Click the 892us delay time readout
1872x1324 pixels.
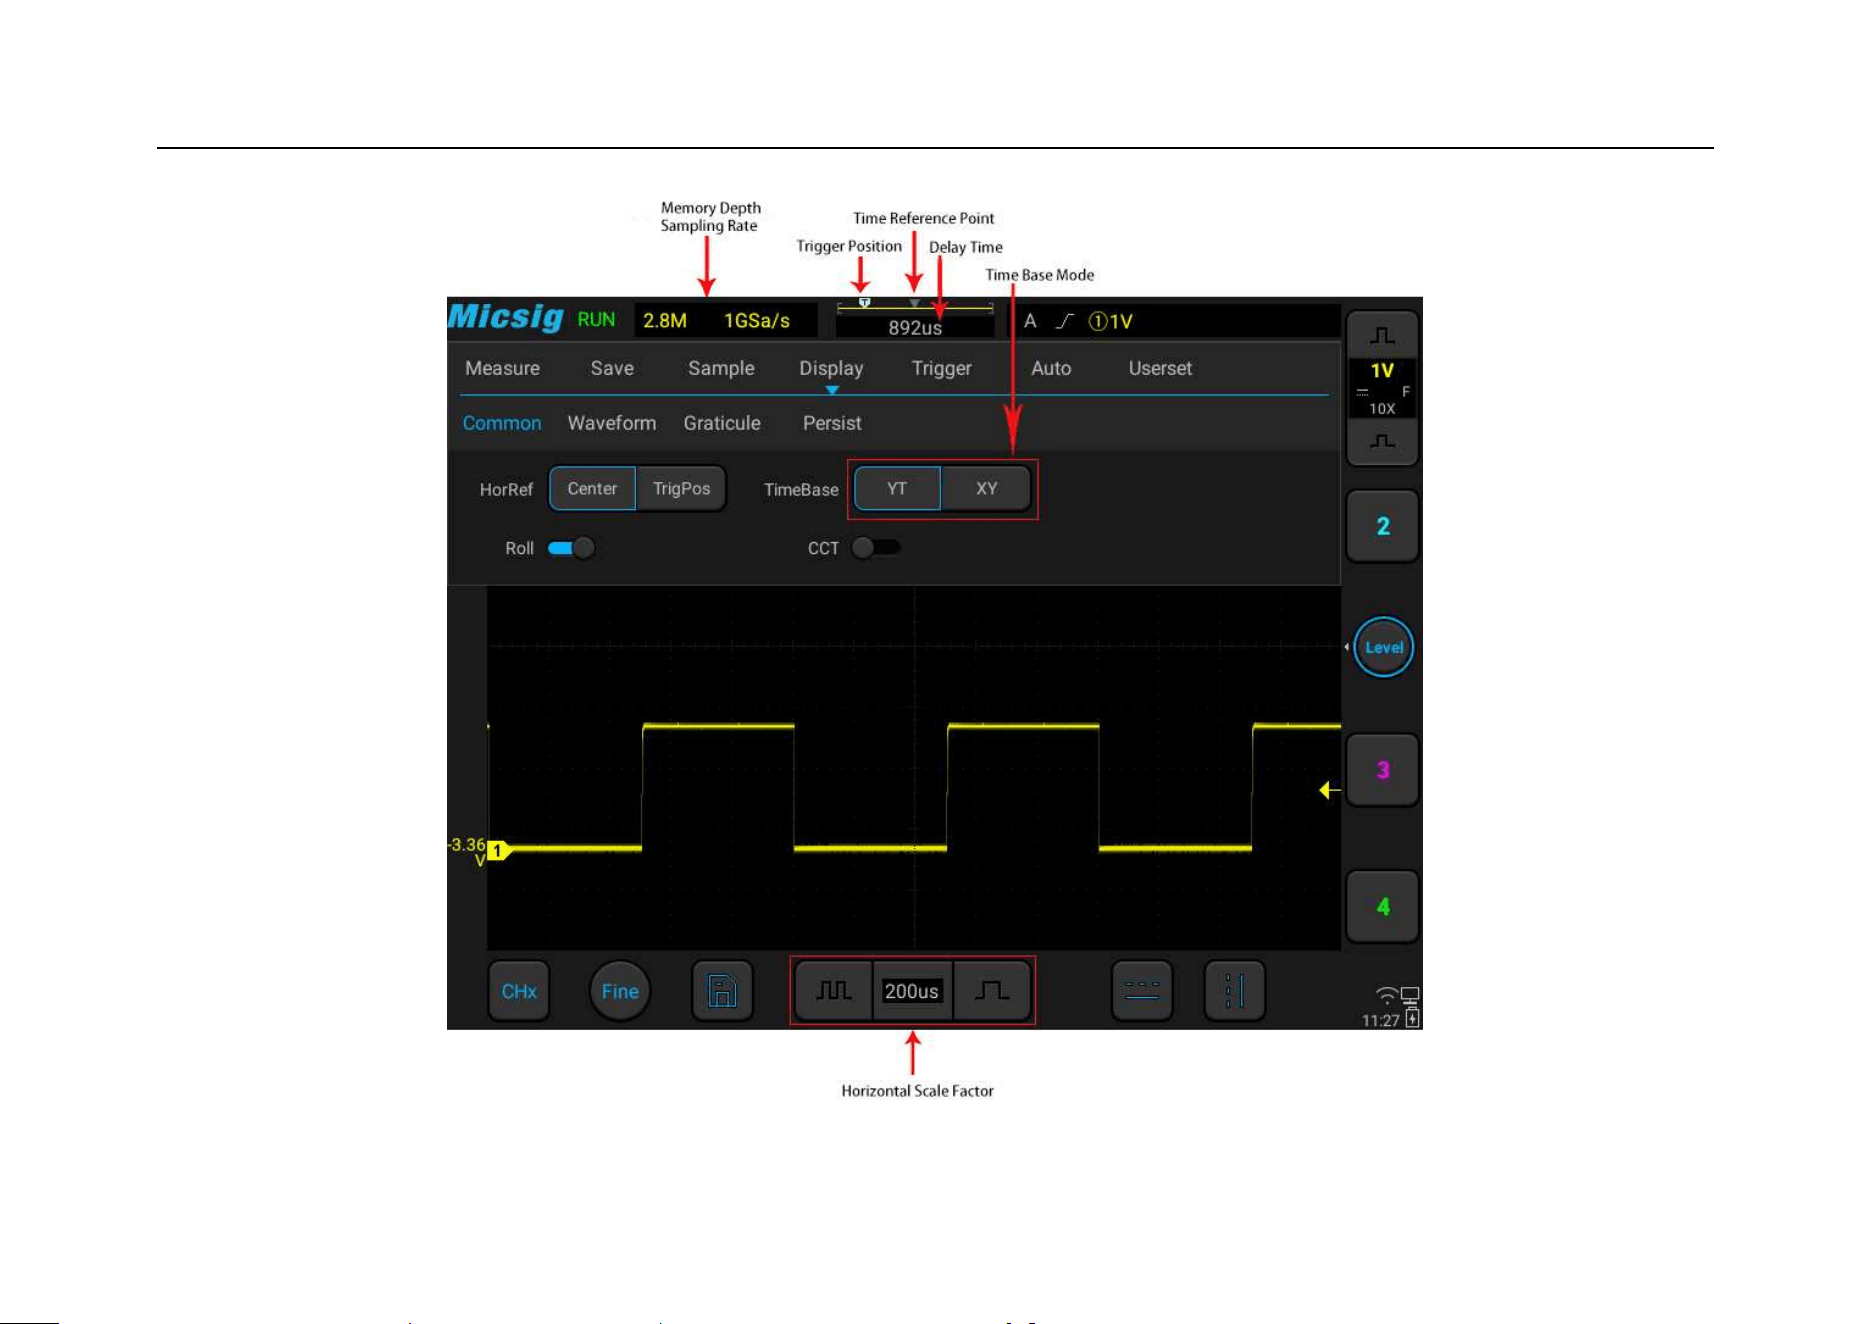tap(915, 328)
